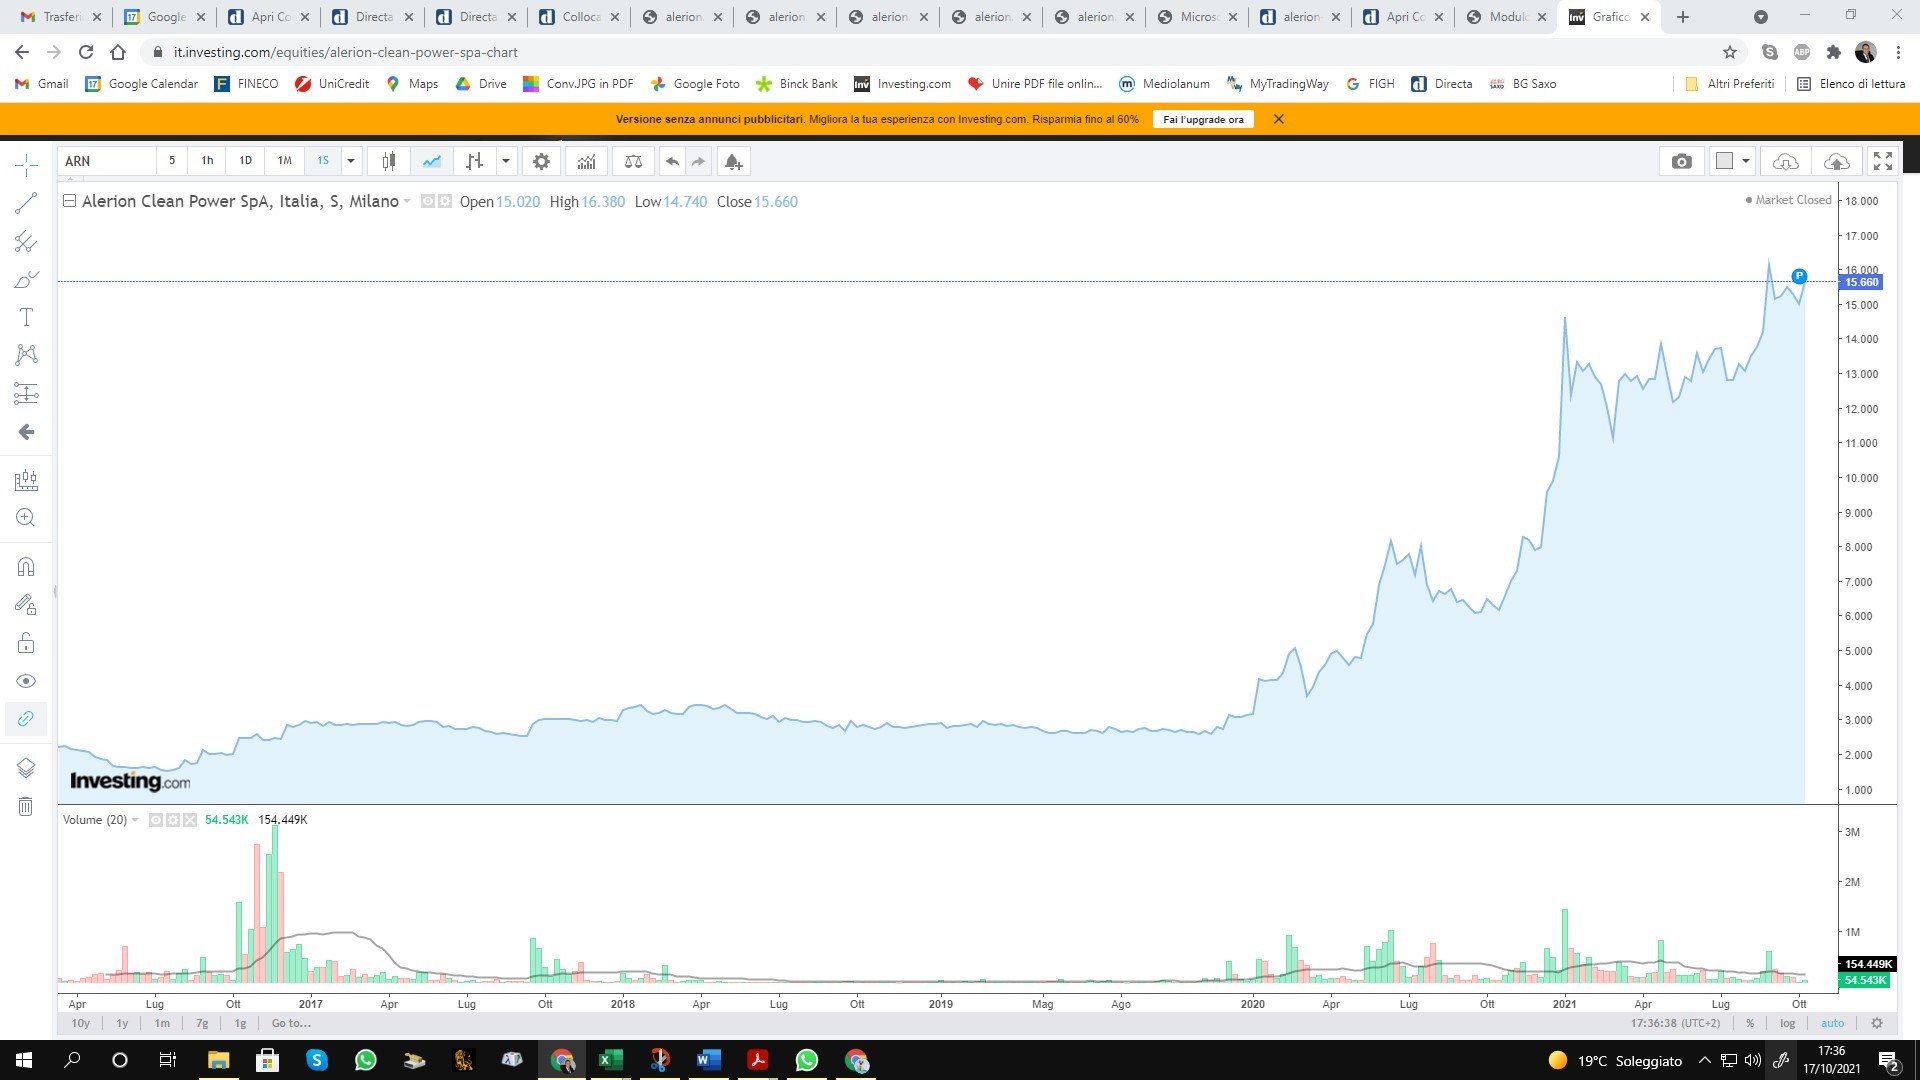Select the pitchfork drawing tool
This screenshot has height=1080, width=1920.
click(26, 241)
